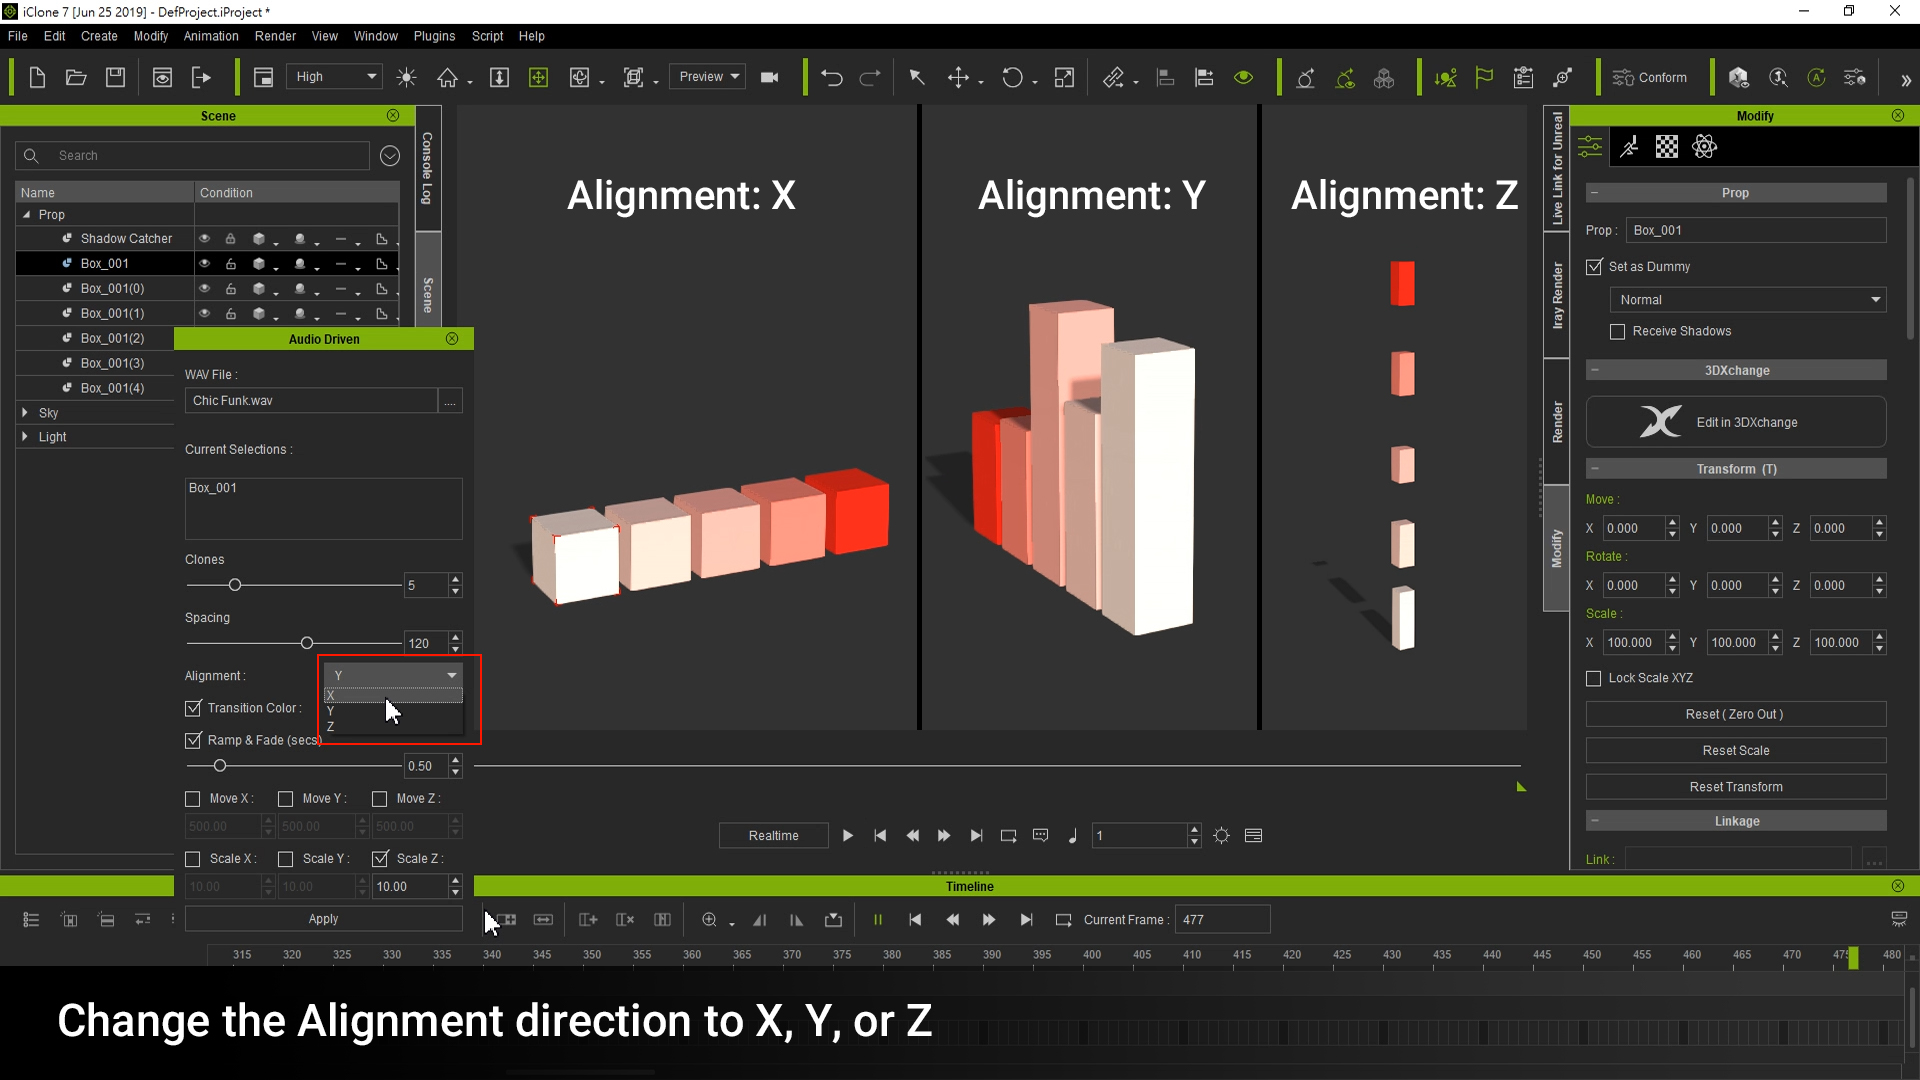Open the Render menu
The image size is (1920, 1080).
click(275, 36)
